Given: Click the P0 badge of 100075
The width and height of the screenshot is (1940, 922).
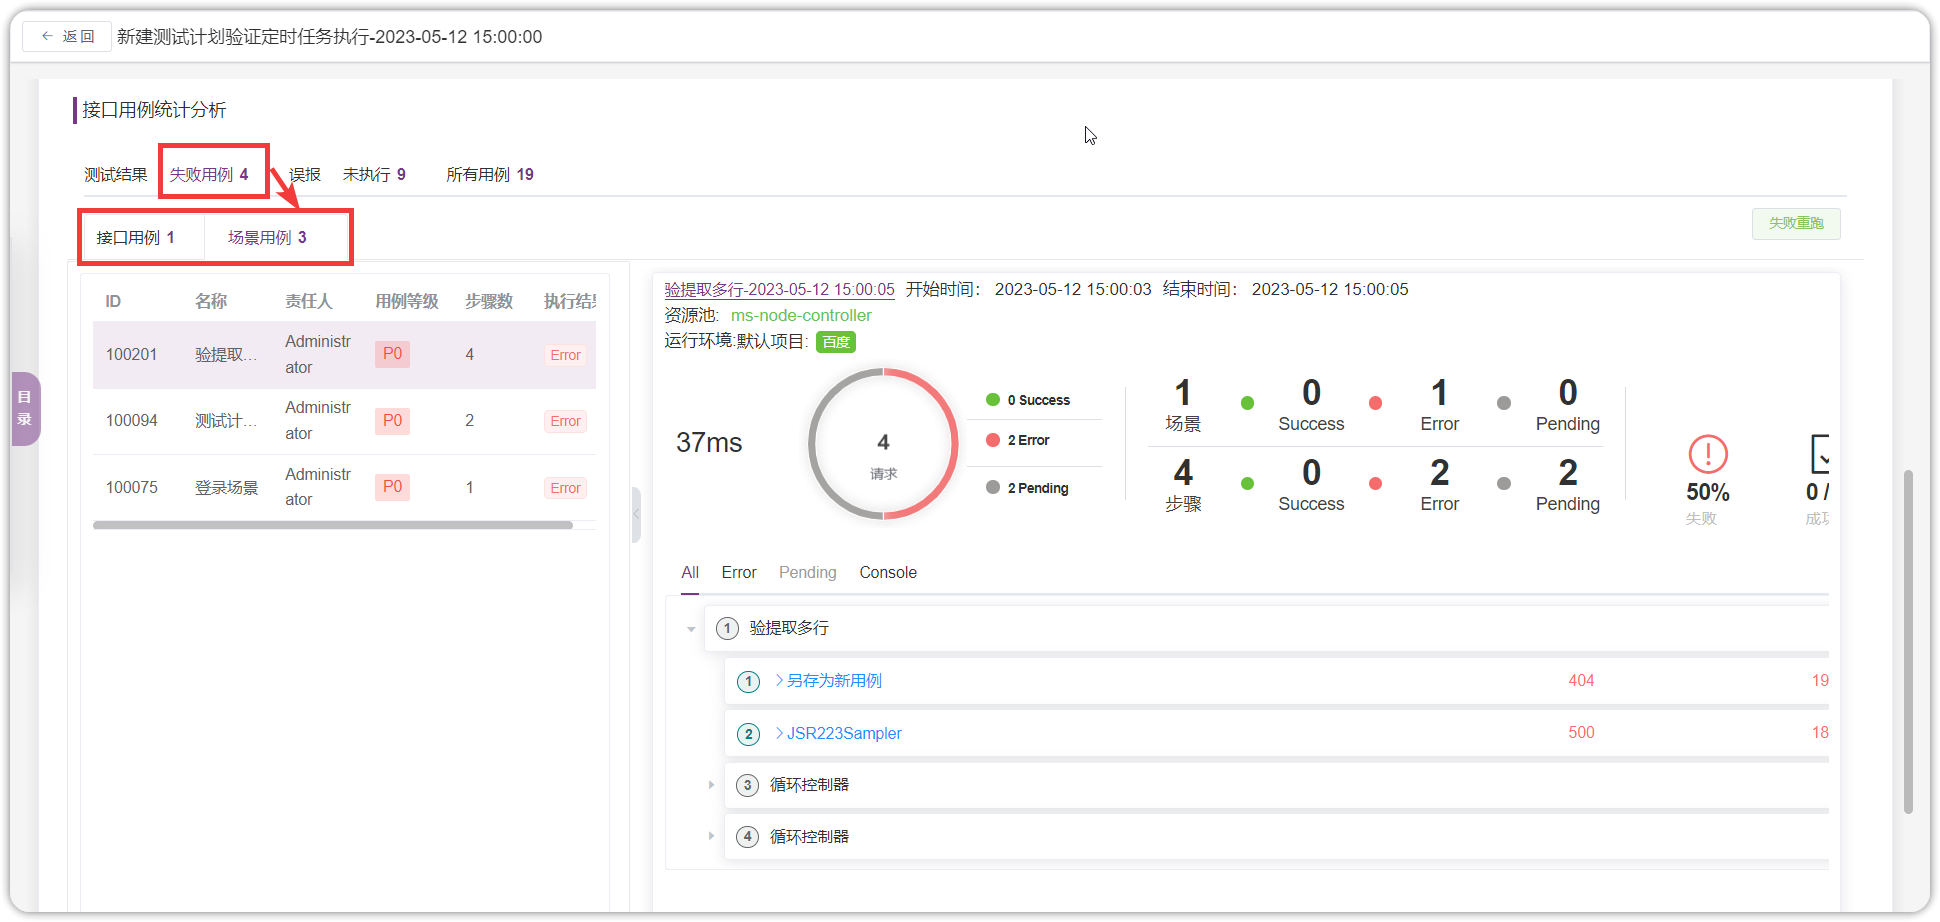Looking at the screenshot, I should 392,487.
